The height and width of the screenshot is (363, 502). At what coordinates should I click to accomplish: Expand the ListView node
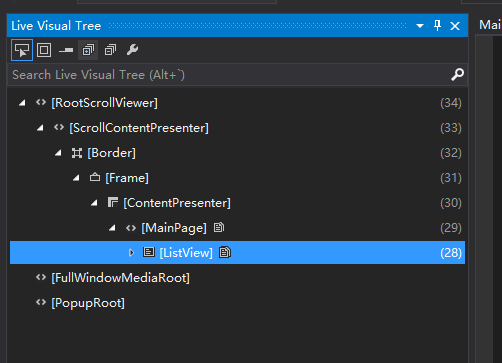click(131, 253)
